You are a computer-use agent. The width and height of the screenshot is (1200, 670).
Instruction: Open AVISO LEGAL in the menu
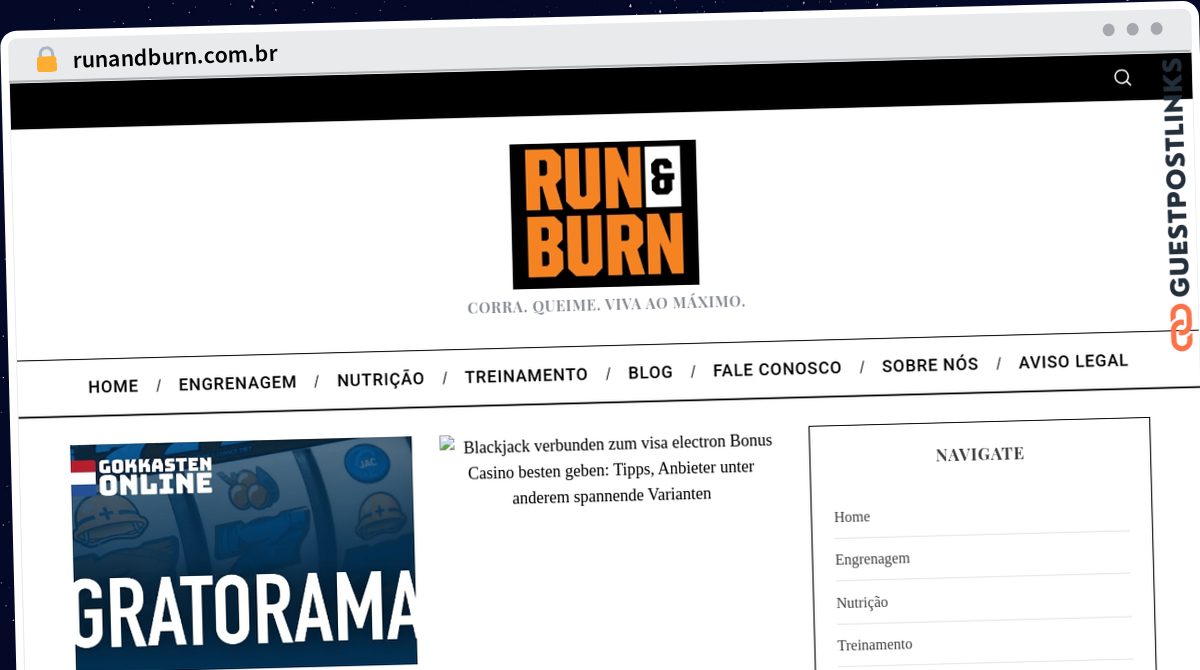(x=1073, y=361)
